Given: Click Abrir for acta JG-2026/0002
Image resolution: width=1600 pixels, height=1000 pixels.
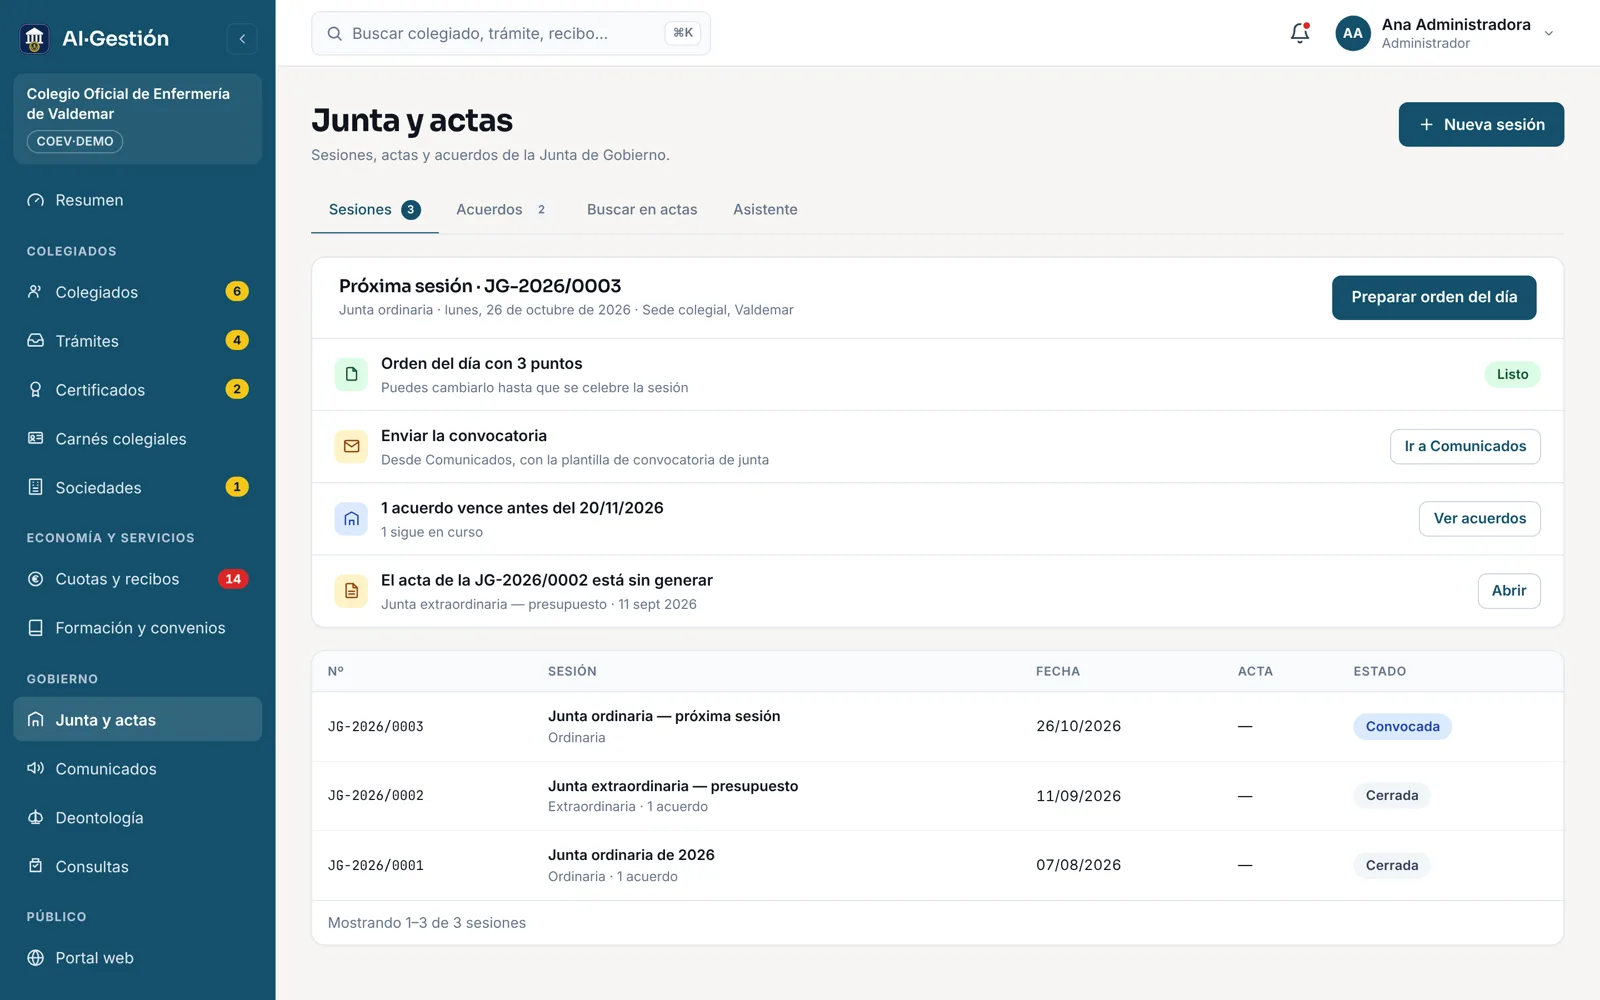Looking at the screenshot, I should pos(1509,591).
